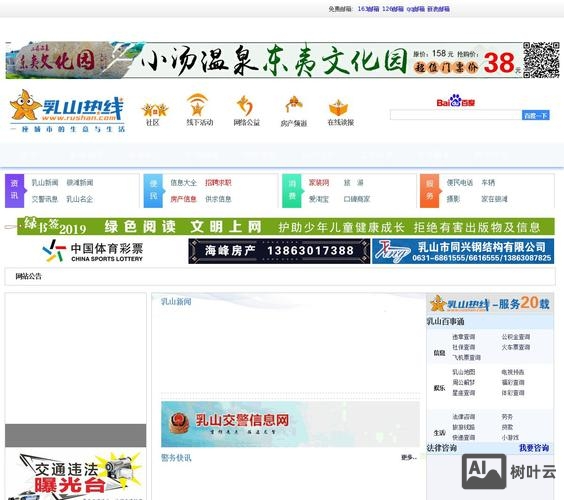Screen dimensions: 564x500
Task: Open the 163邮箱 mail link
Action: 368,9
